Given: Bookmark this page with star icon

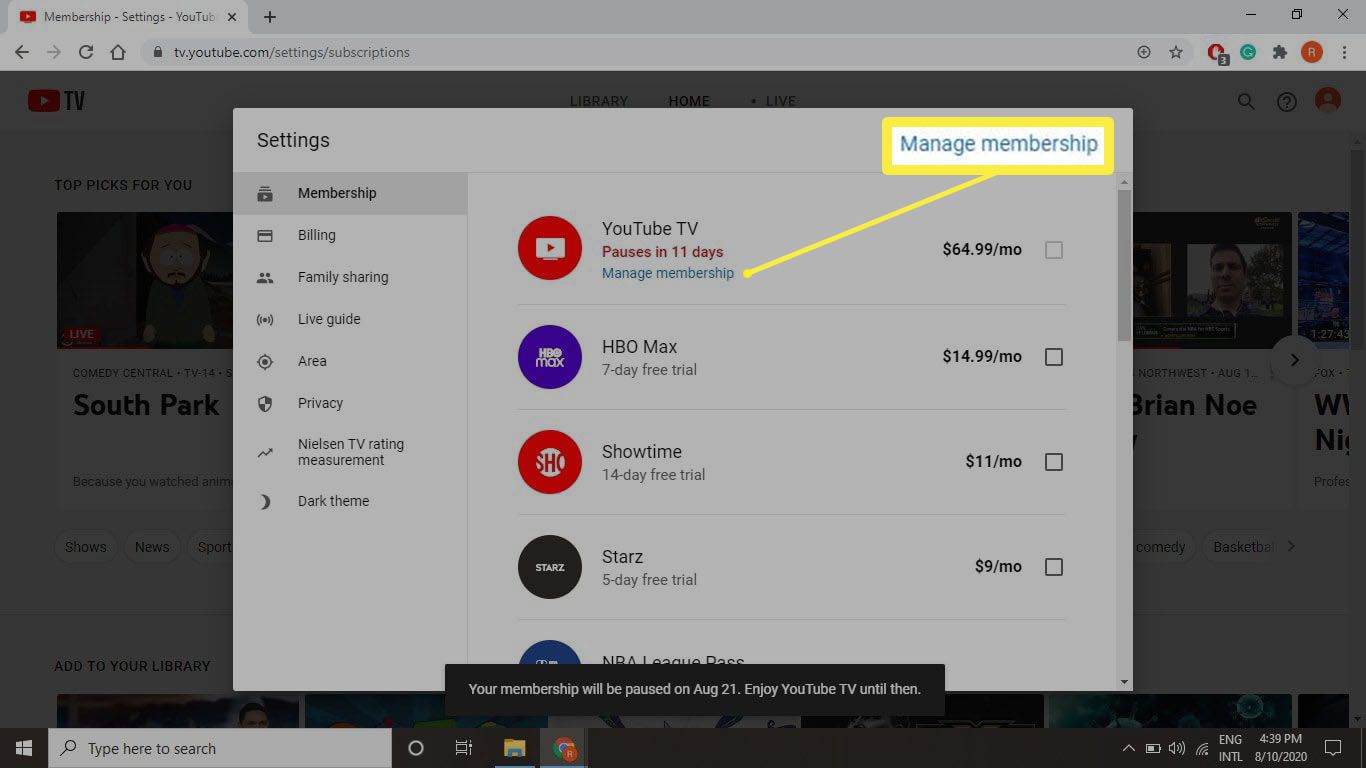Looking at the screenshot, I should click(1176, 52).
